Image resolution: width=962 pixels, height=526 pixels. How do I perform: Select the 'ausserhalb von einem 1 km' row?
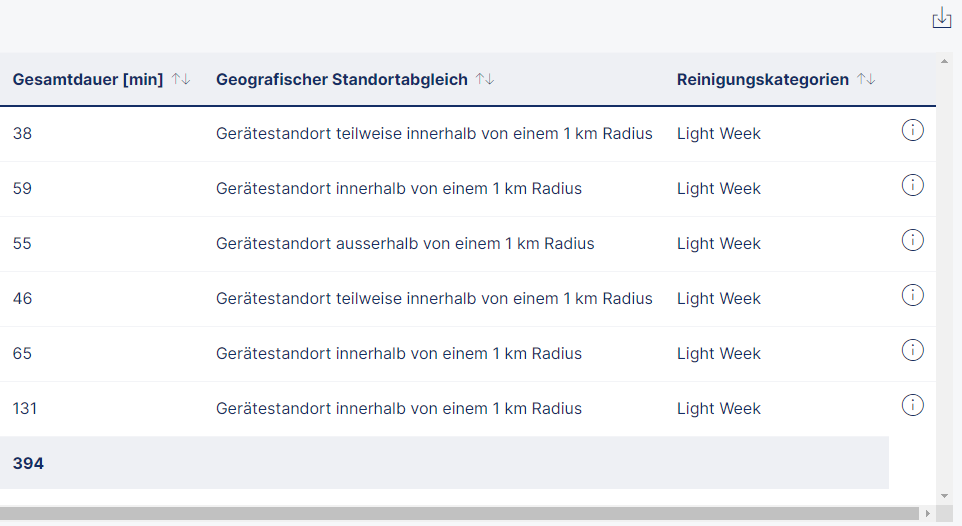pyautogui.click(x=405, y=243)
